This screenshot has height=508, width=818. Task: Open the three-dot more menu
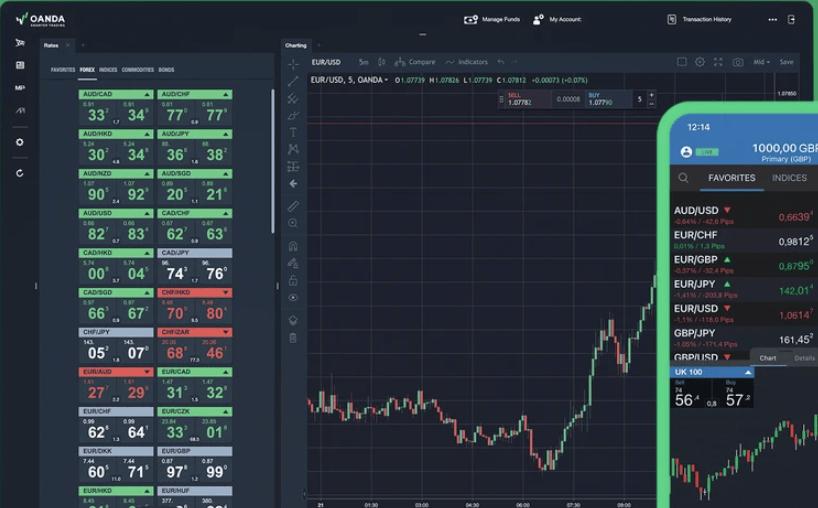click(773, 19)
